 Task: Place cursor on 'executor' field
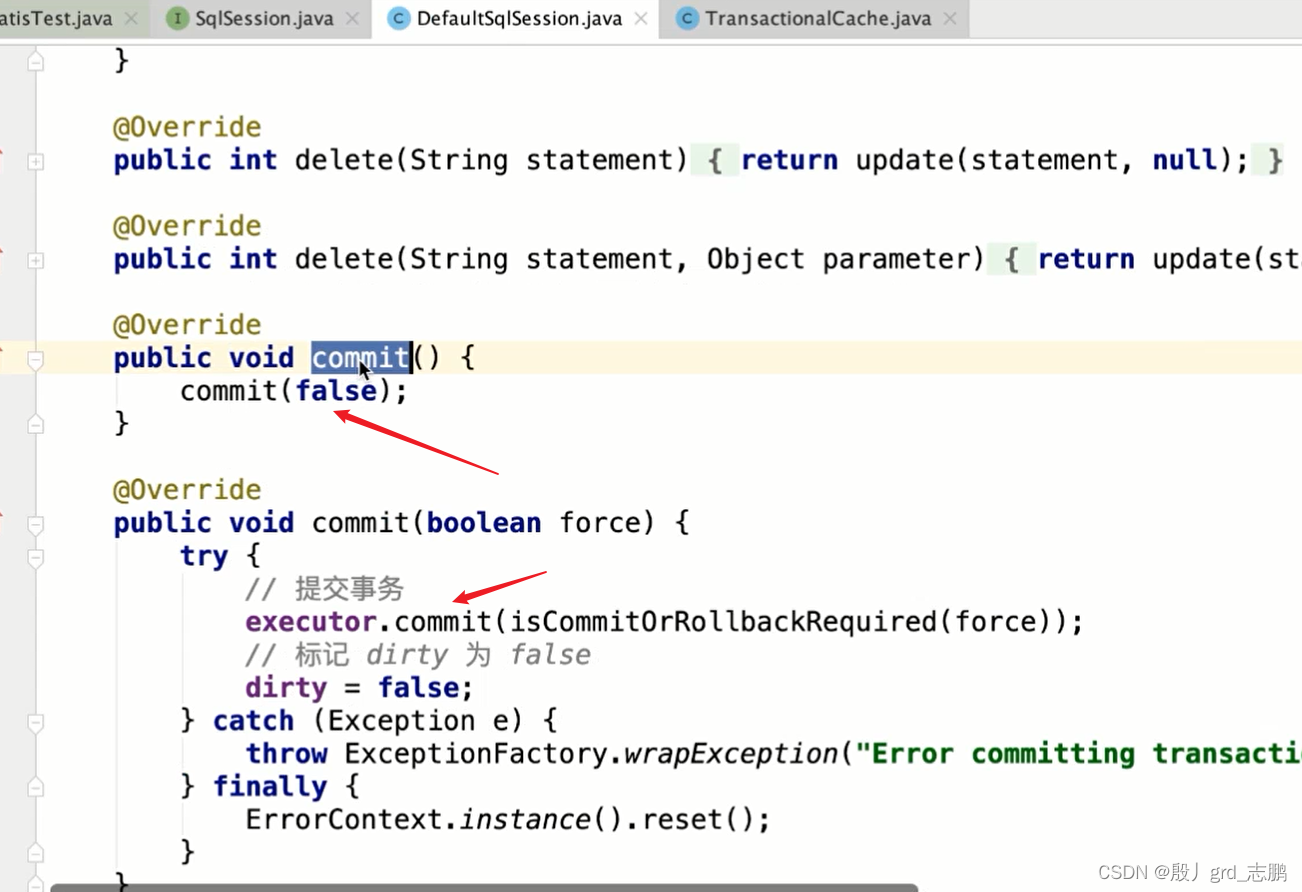click(x=311, y=622)
